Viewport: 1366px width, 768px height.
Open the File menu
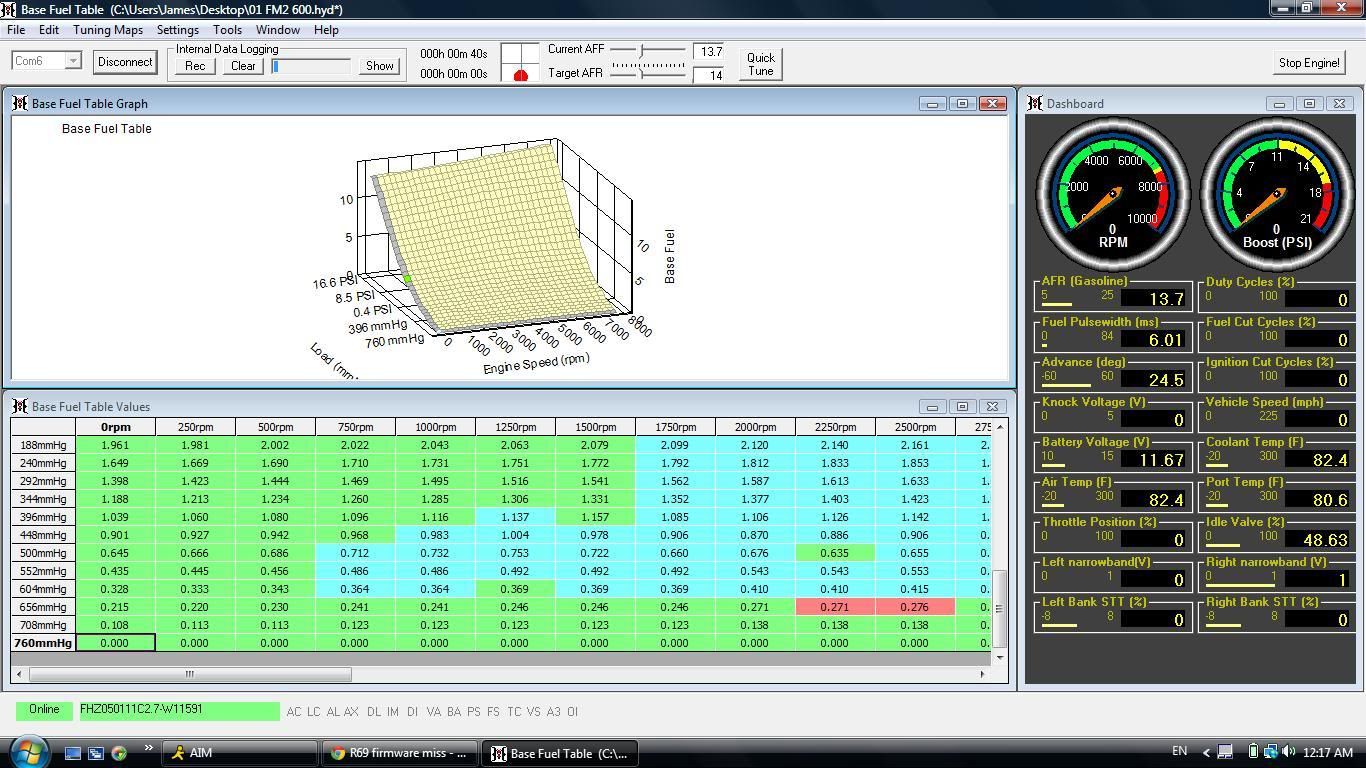pyautogui.click(x=17, y=30)
